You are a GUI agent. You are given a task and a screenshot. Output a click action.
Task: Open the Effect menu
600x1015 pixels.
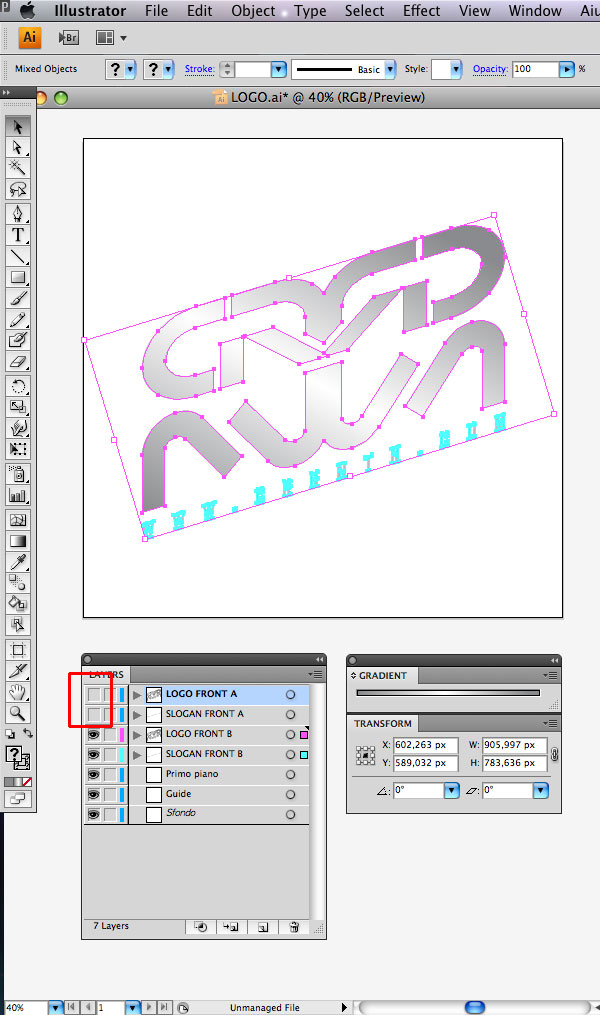coord(421,11)
